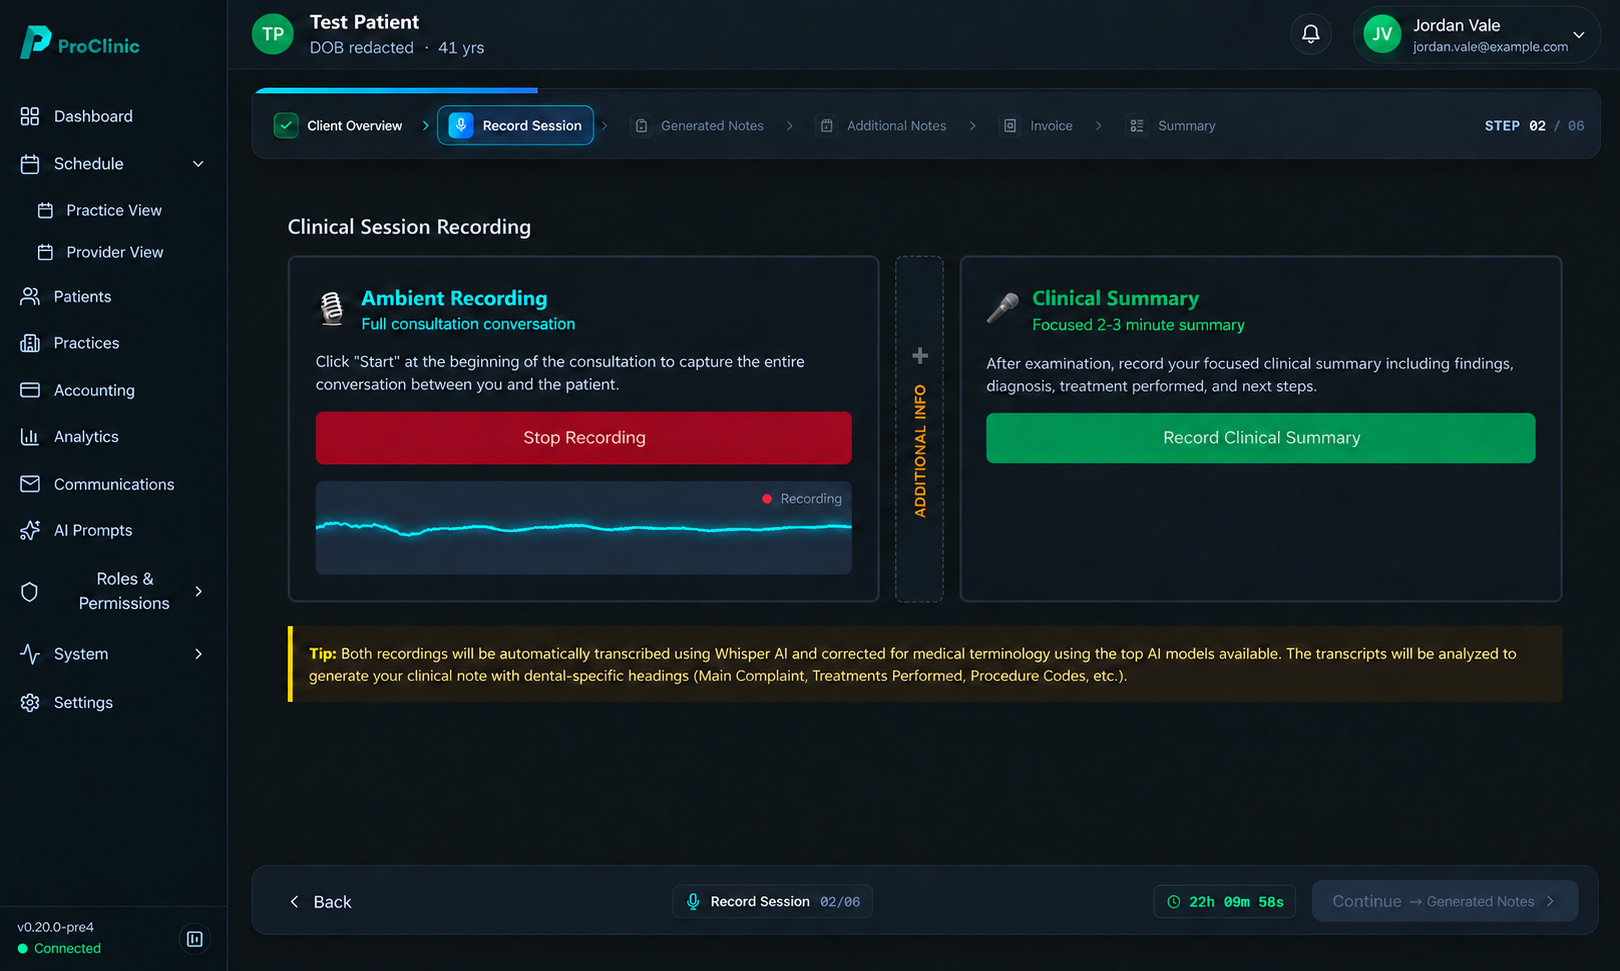Viewport: 1620px width, 971px height.
Task: Click the JV user avatar
Action: (x=1382, y=35)
